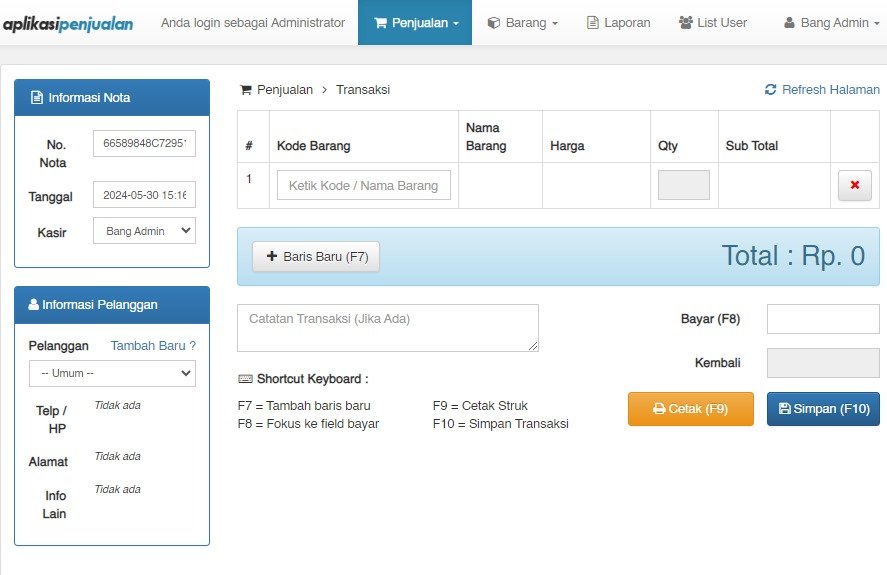
Task: Click the floppy disk icon on Simpan
Action: tap(785, 409)
